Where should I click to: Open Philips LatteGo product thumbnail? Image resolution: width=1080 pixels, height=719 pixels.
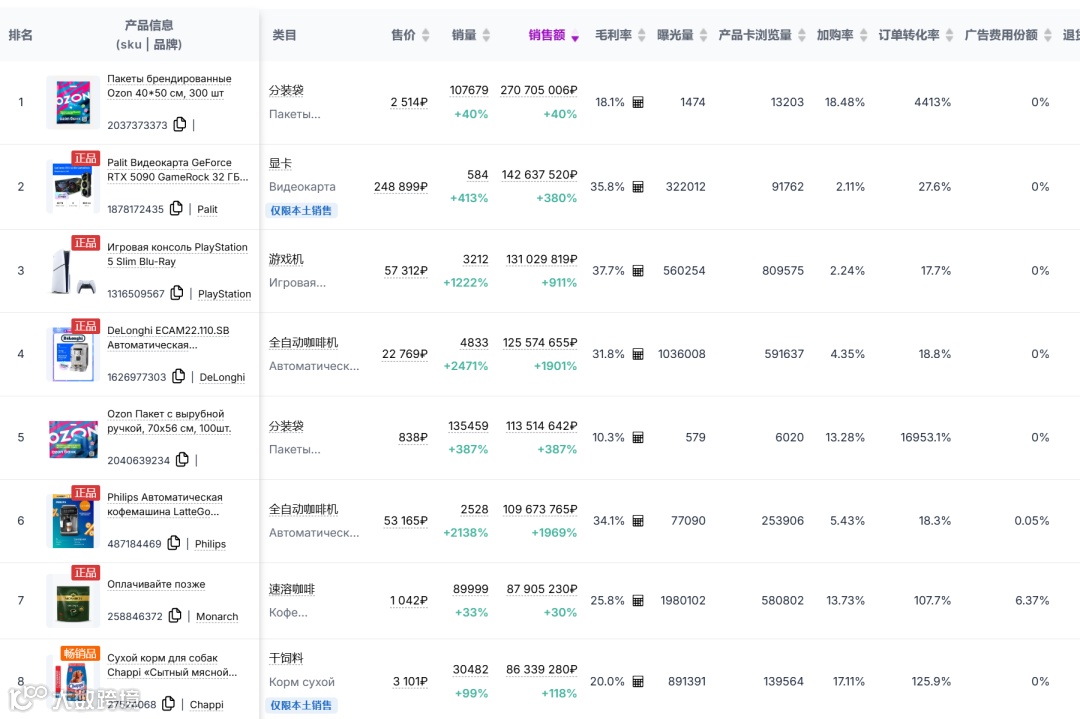pyautogui.click(x=72, y=521)
